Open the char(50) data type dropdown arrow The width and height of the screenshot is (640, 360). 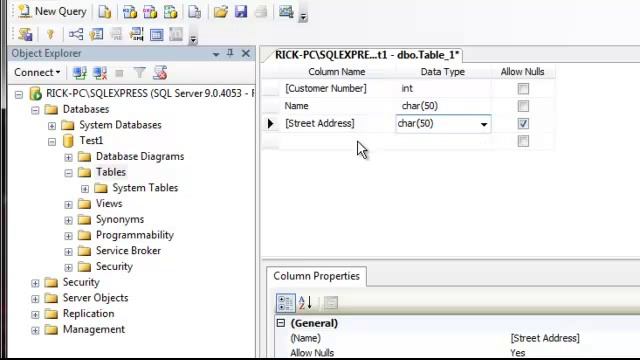pyautogui.click(x=484, y=124)
